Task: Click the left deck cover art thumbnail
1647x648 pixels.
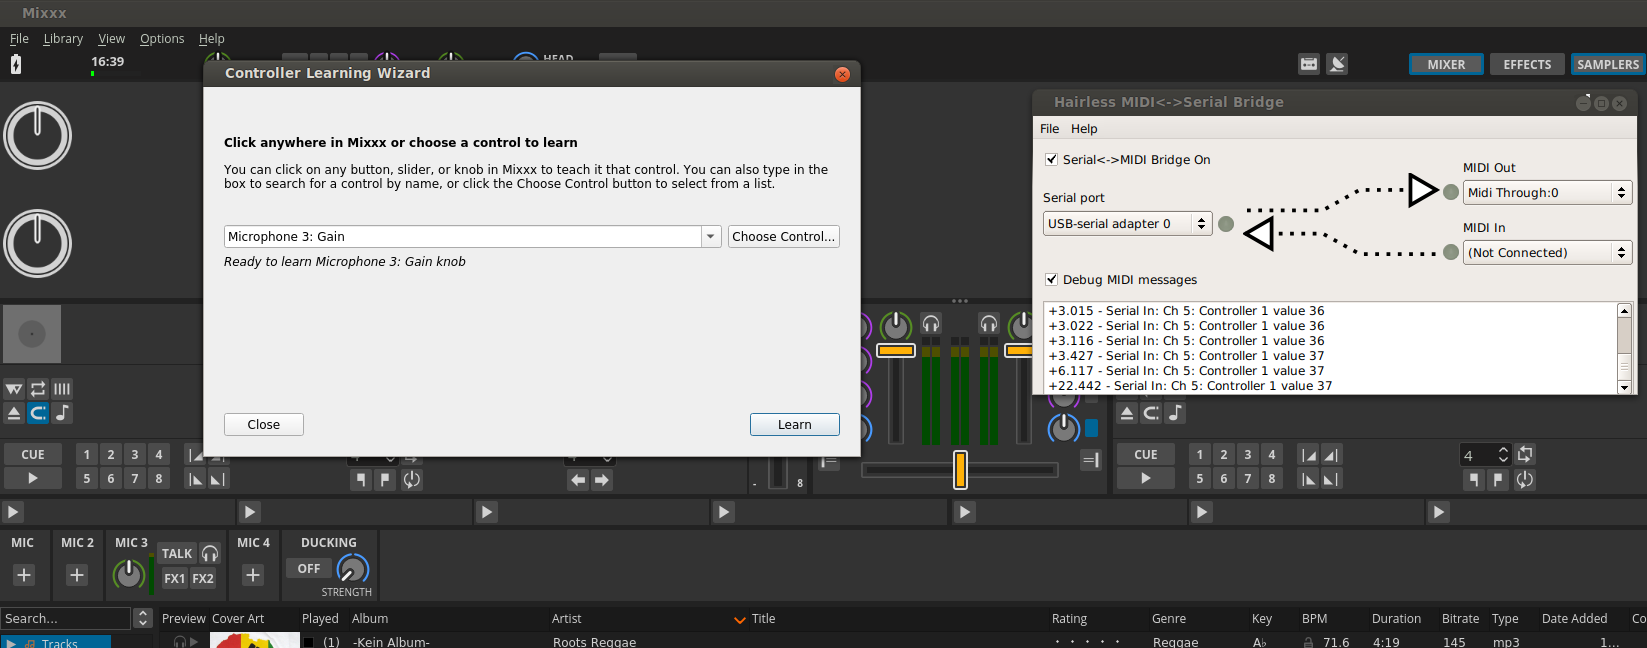Action: [32, 334]
